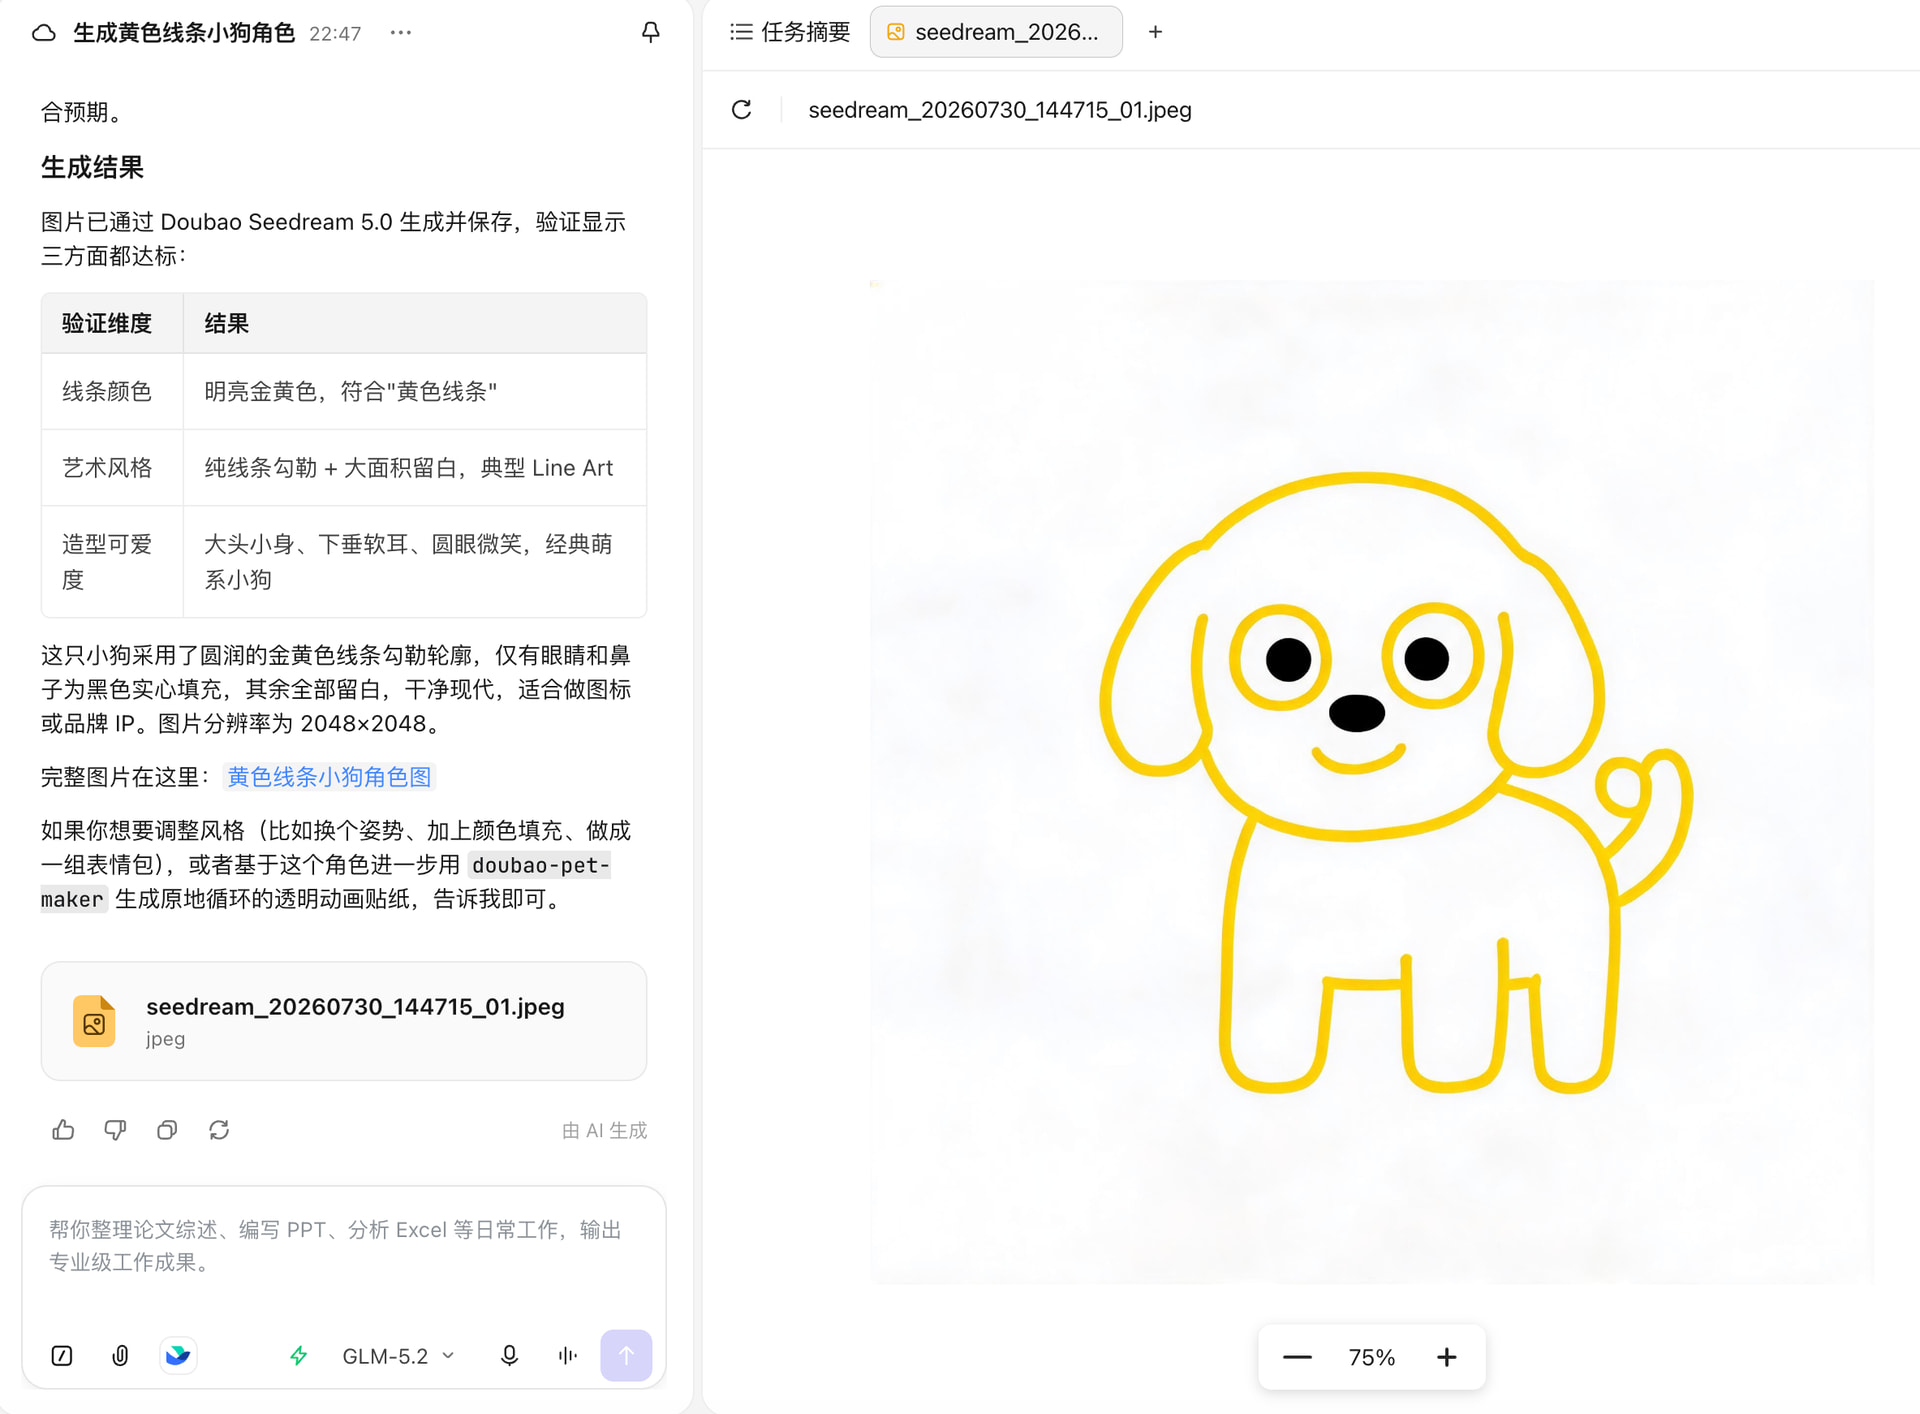This screenshot has width=1920, height=1414.
Task: Click the refresh icon beside the file name
Action: (741, 110)
